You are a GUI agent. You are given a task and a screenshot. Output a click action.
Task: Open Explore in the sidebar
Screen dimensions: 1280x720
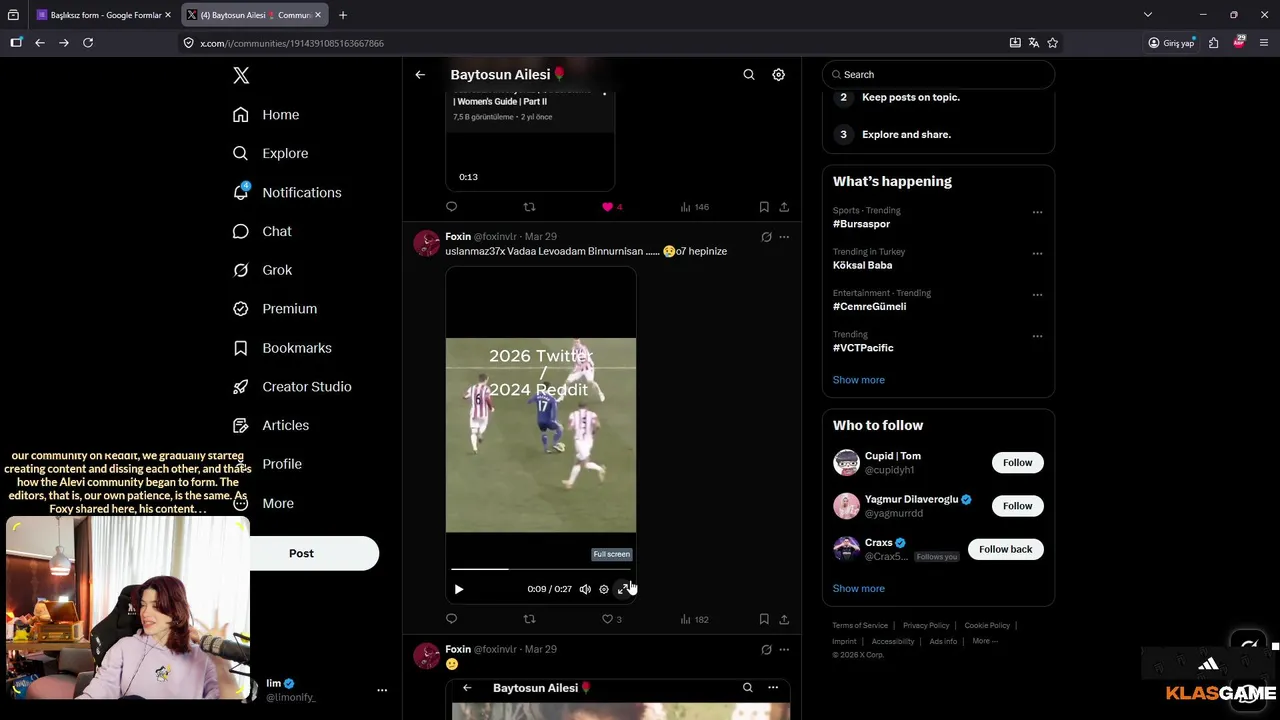(x=270, y=153)
